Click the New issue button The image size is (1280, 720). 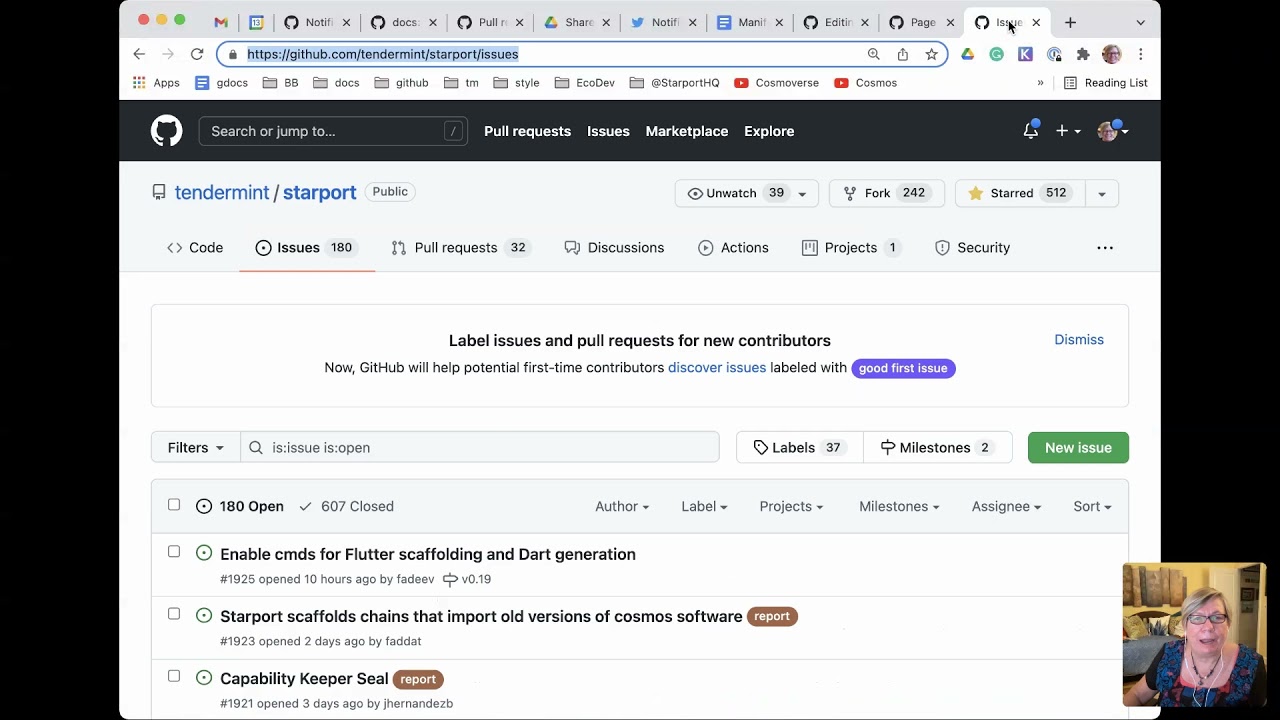[1078, 447]
